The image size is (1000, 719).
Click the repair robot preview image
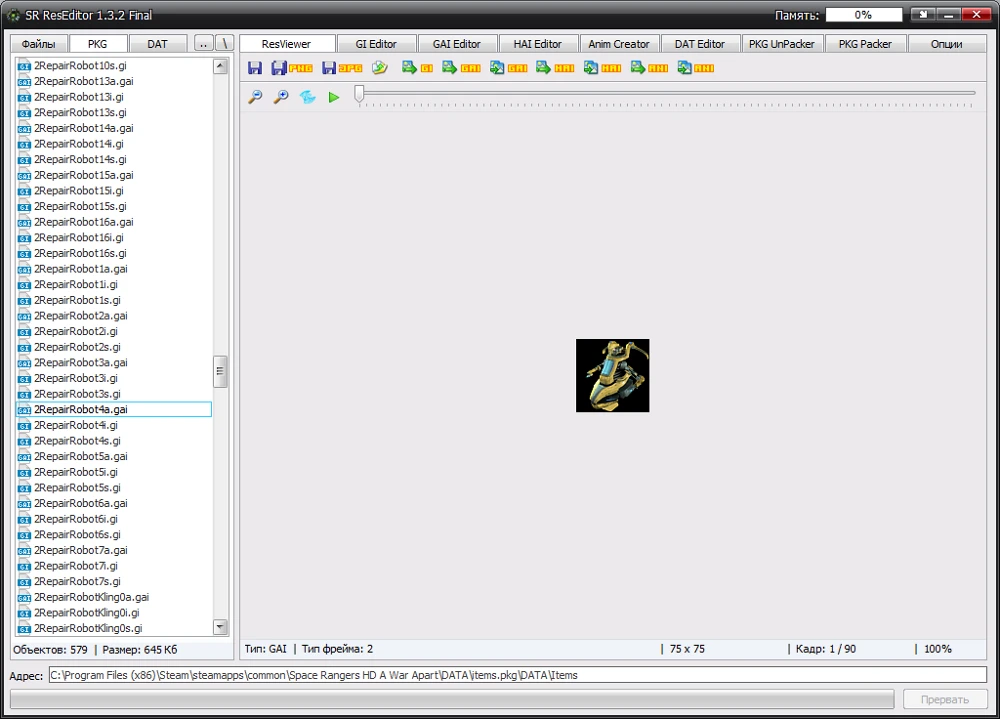click(612, 375)
